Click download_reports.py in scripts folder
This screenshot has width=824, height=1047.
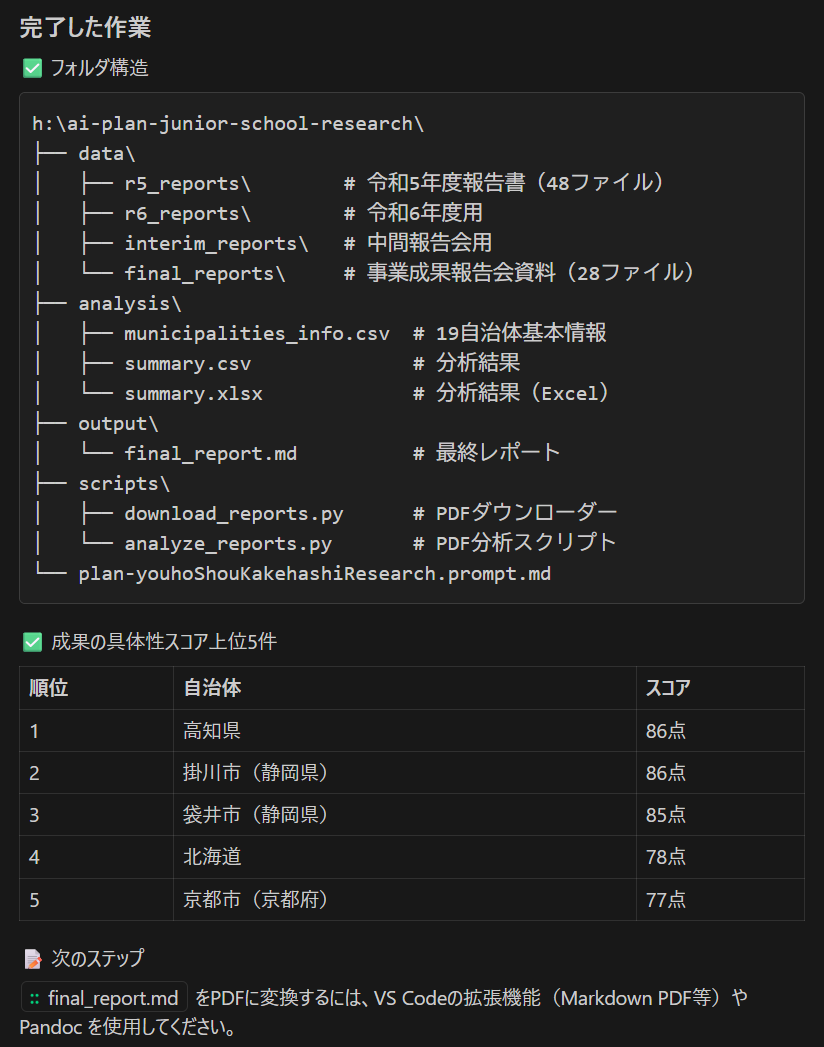233,514
